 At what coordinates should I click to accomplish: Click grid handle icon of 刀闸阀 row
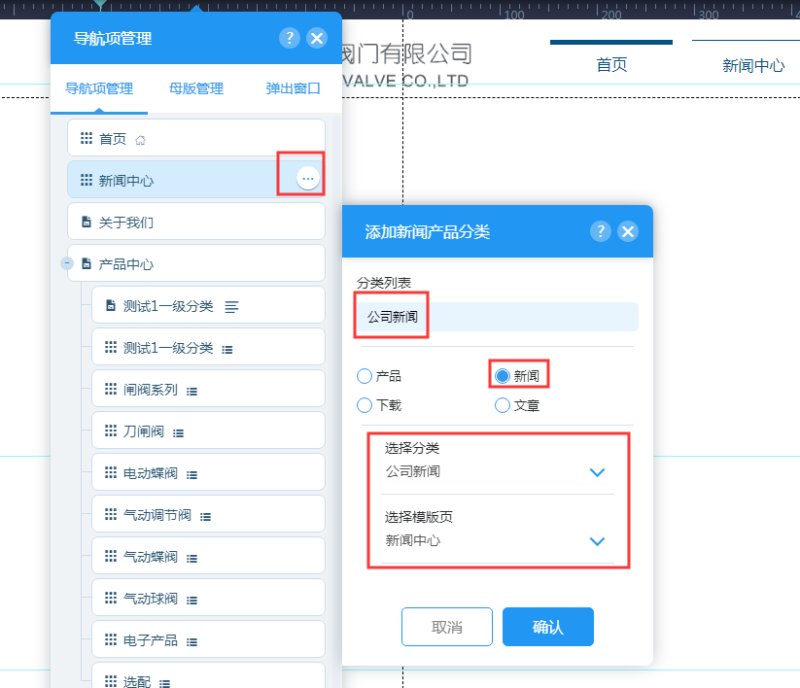111,431
